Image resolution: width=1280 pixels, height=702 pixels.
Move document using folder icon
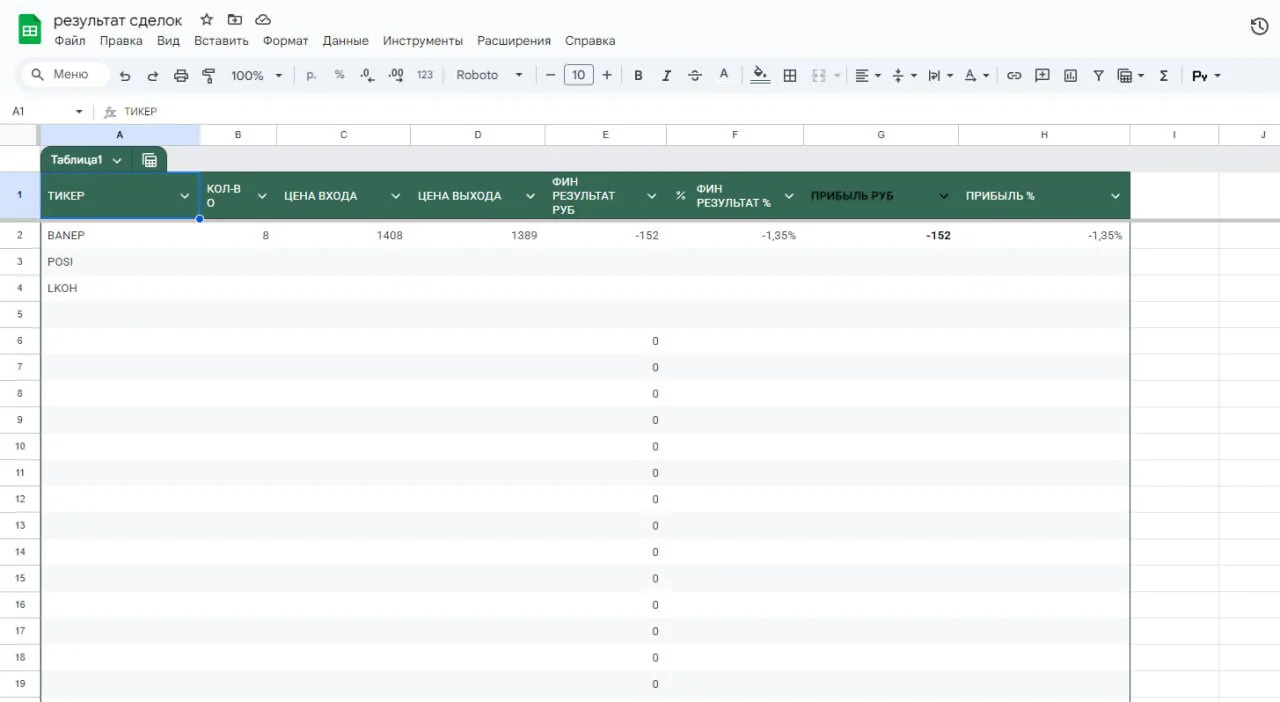[x=235, y=20]
